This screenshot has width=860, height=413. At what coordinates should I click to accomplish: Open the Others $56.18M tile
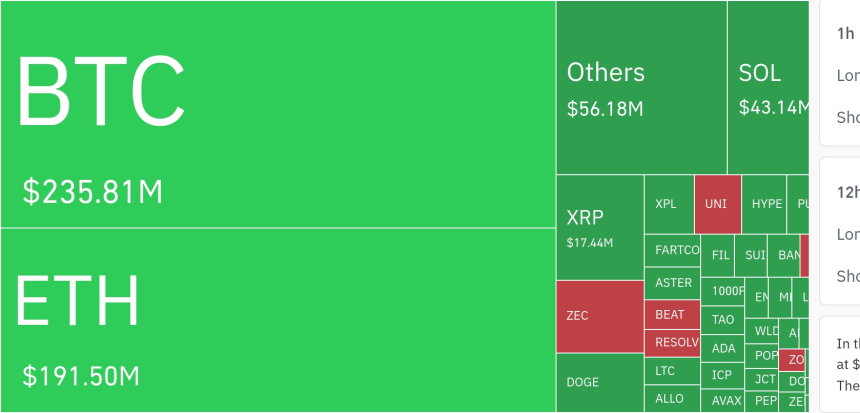click(x=640, y=88)
